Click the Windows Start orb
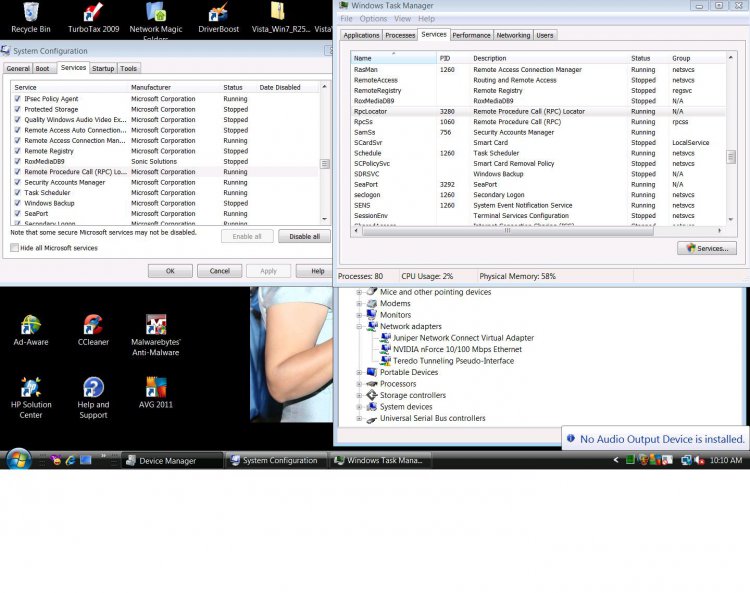The width and height of the screenshot is (750, 593). (18, 460)
